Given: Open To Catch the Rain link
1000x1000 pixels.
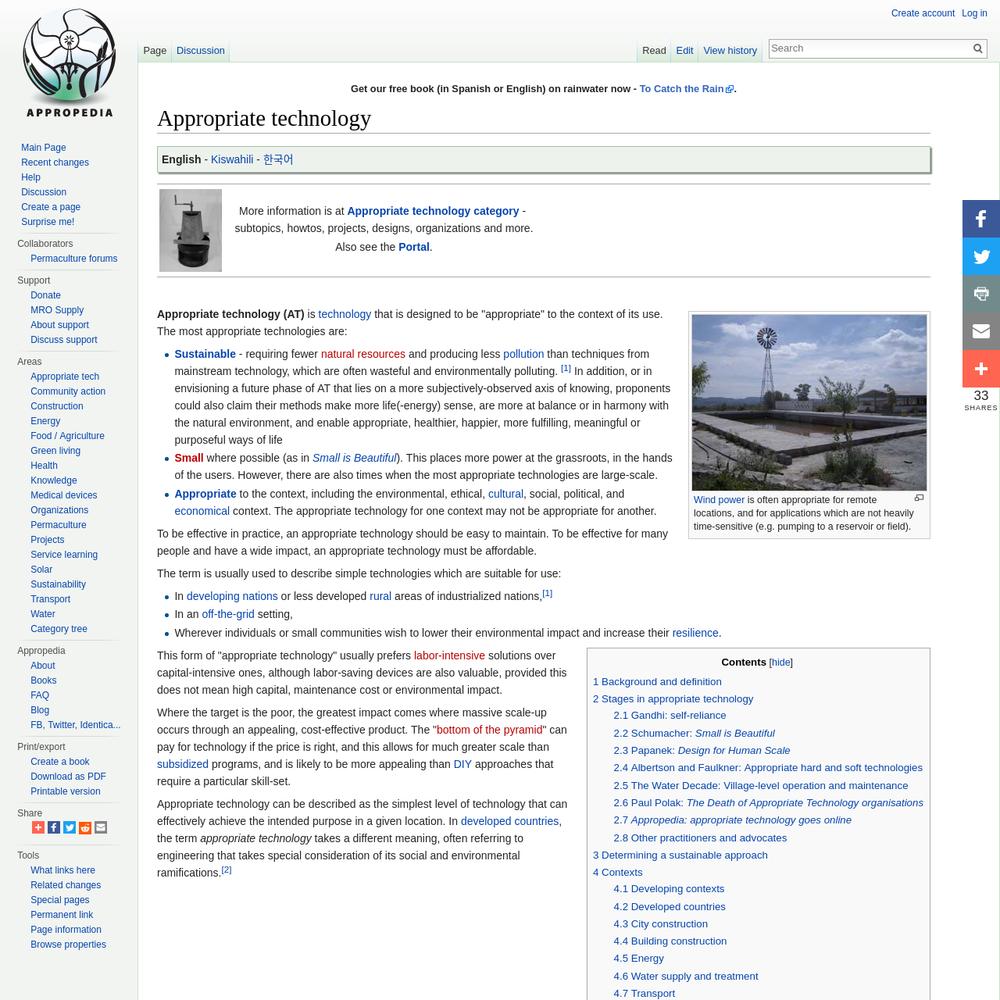Looking at the screenshot, I should 686,89.
